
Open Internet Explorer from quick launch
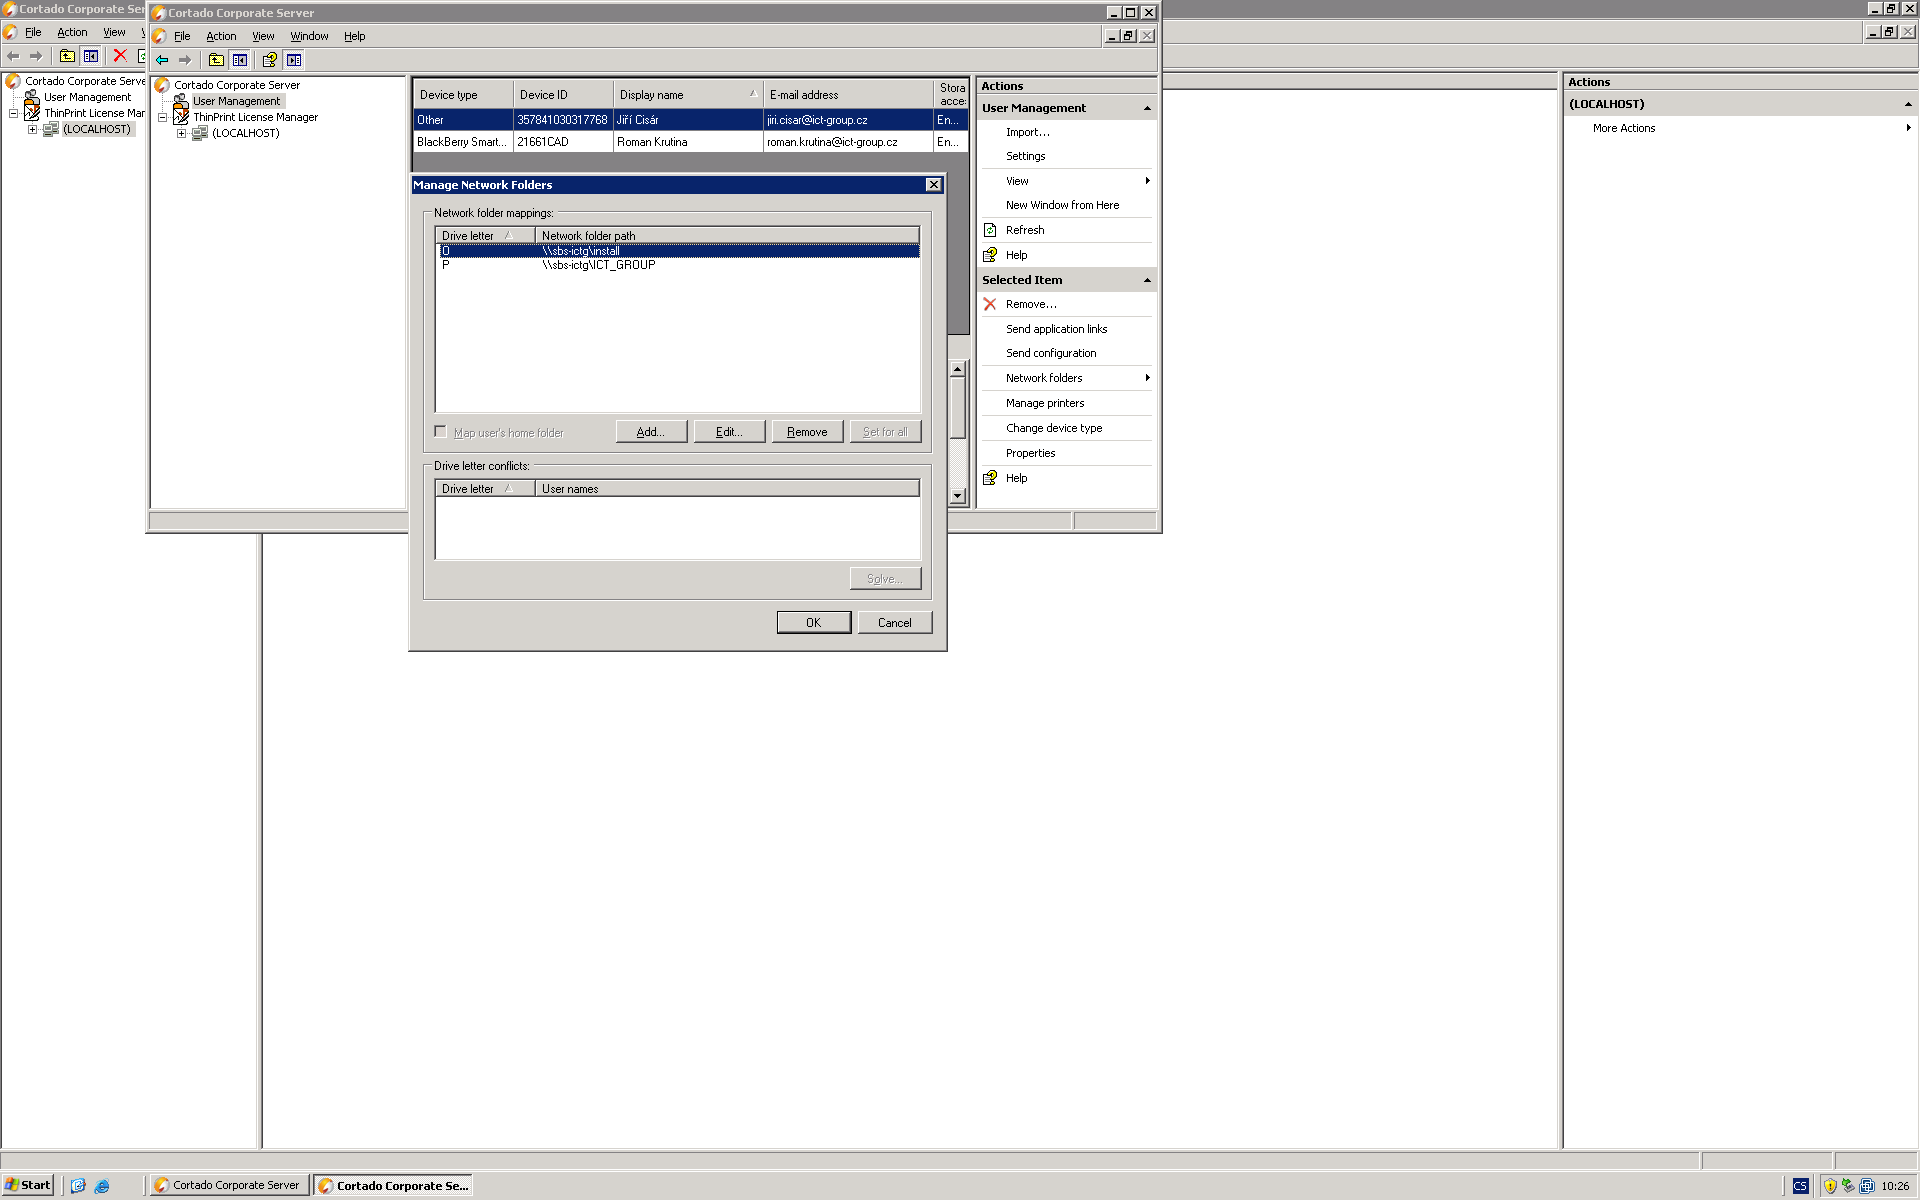point(102,1186)
